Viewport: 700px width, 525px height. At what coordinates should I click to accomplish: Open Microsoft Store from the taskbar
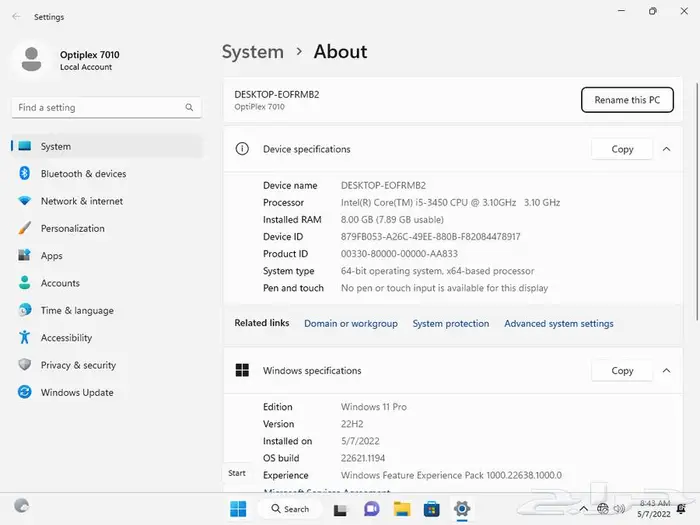tap(432, 508)
